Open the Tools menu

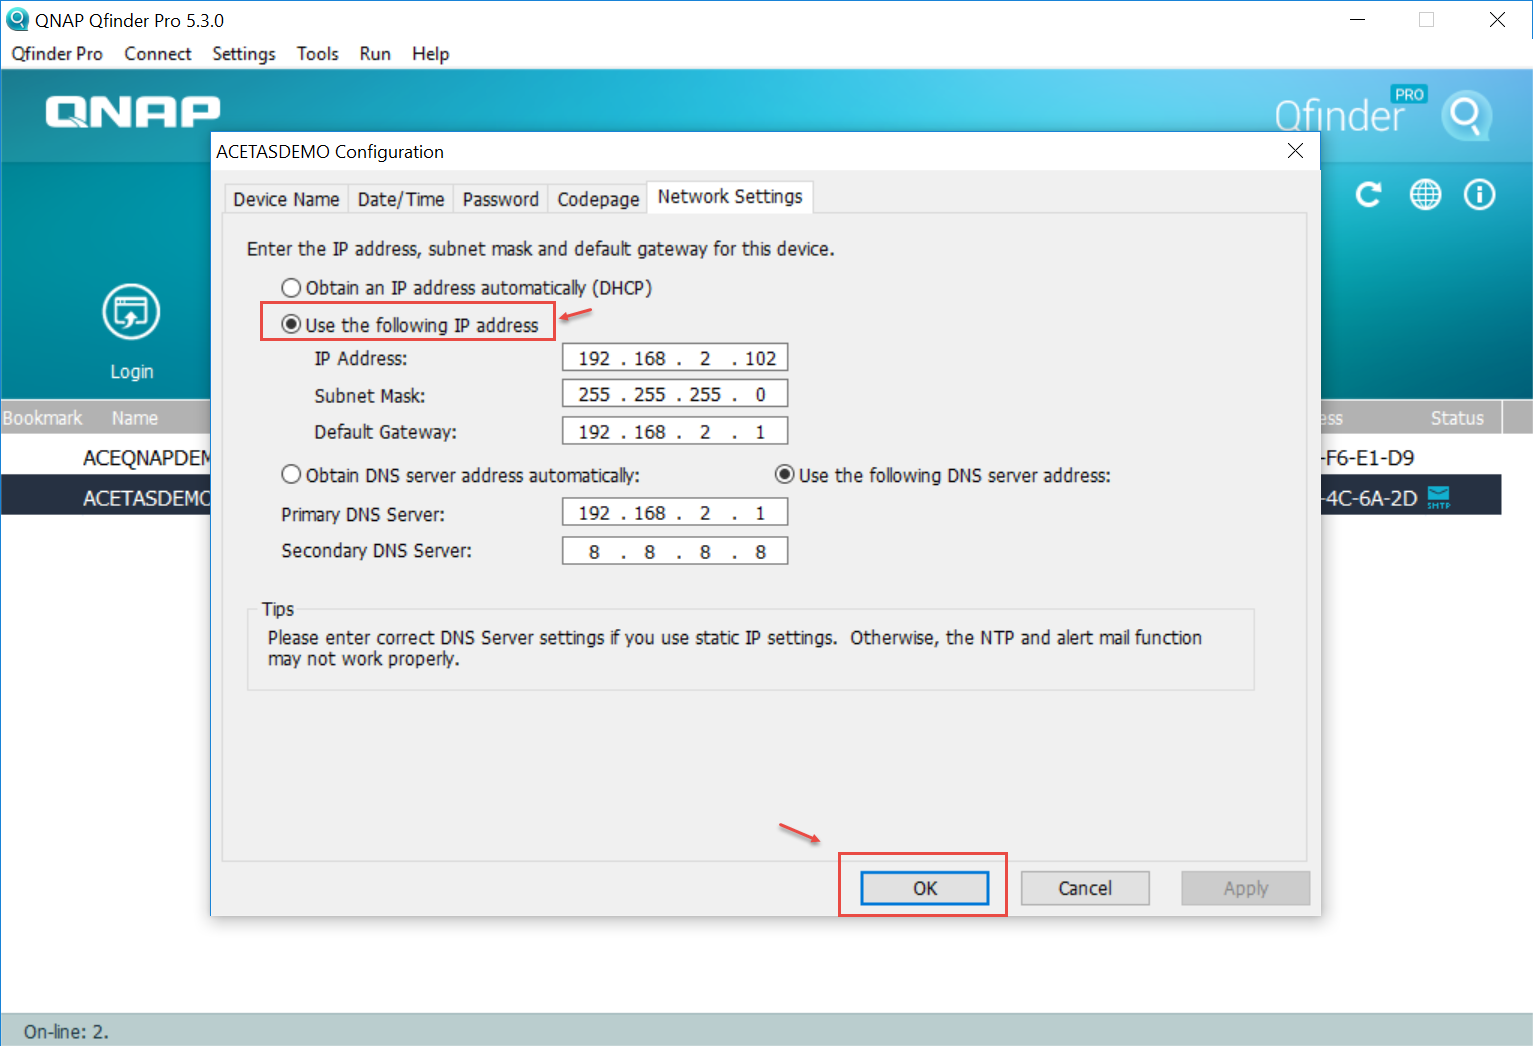pyautogui.click(x=317, y=54)
